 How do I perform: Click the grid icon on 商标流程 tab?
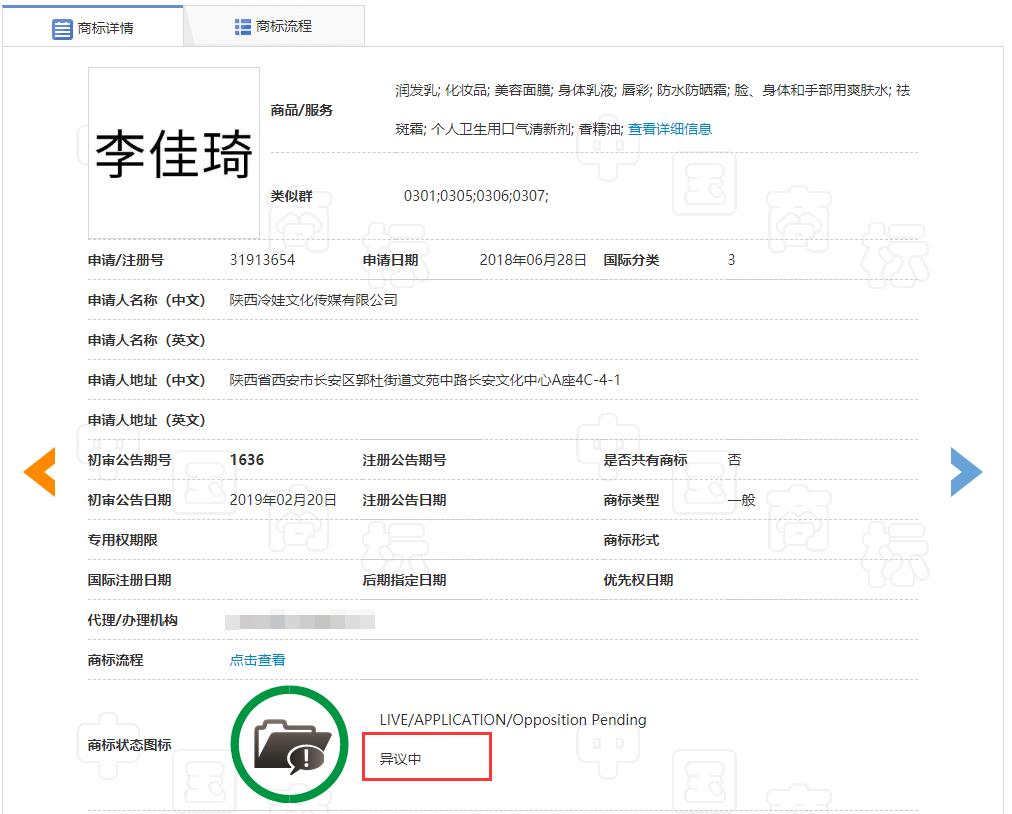243,27
